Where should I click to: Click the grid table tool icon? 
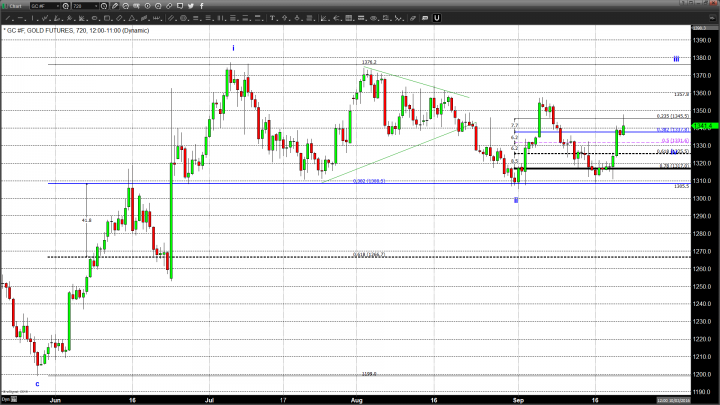pos(349,18)
